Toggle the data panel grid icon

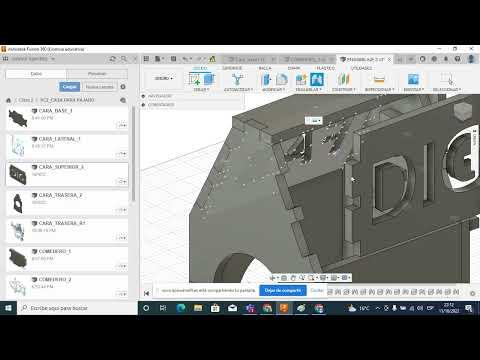pos(146,59)
